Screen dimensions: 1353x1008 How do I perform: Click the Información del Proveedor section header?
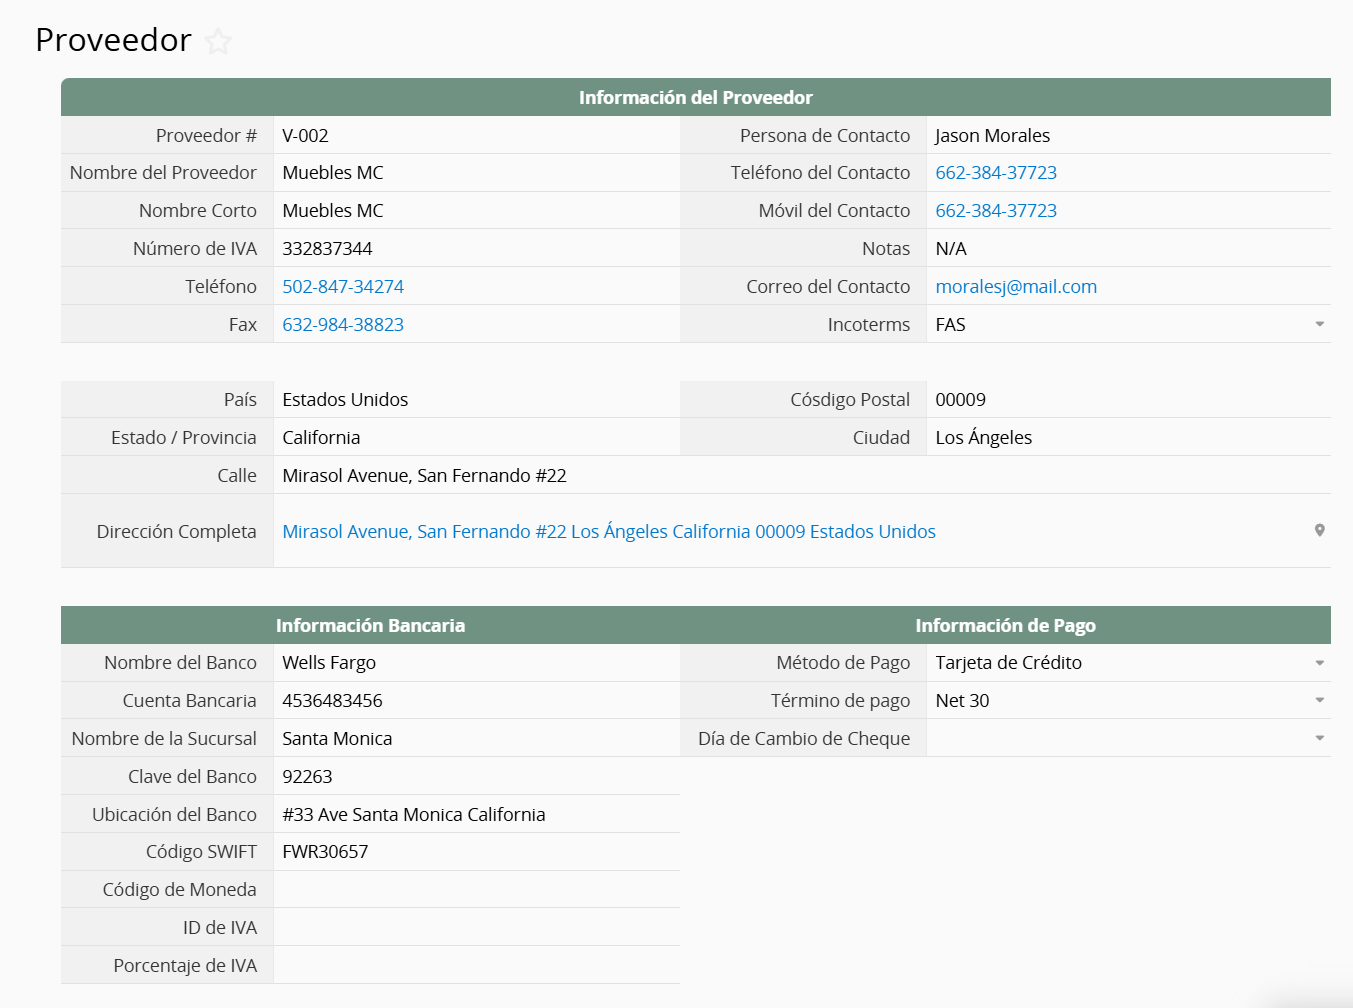click(695, 98)
